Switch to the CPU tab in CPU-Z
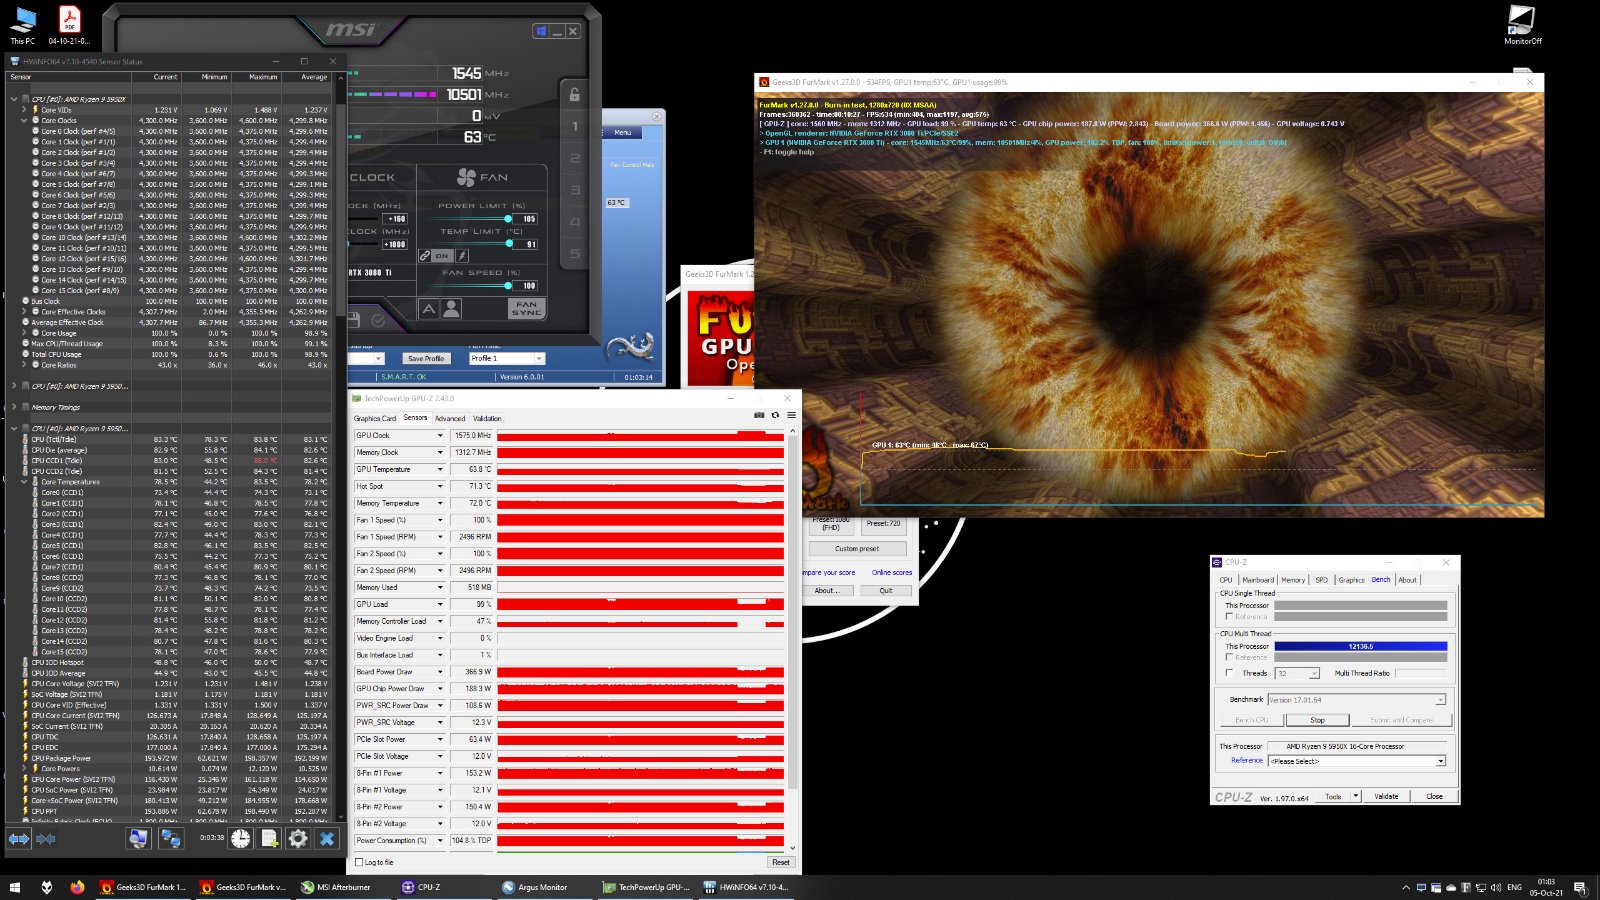 pos(1226,580)
